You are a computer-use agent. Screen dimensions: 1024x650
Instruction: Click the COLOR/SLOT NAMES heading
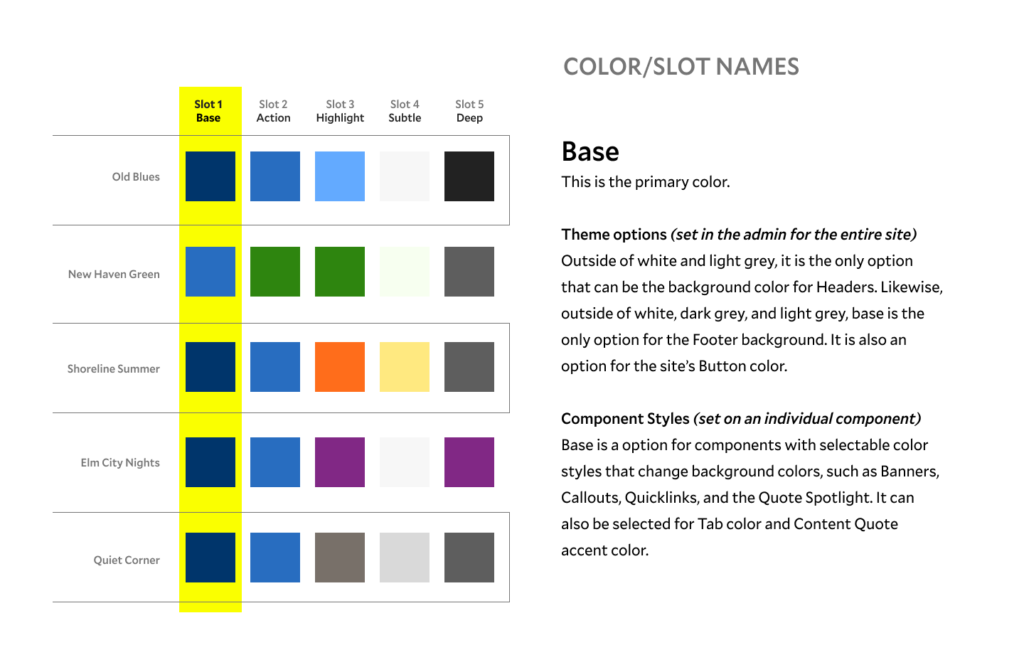(x=681, y=67)
